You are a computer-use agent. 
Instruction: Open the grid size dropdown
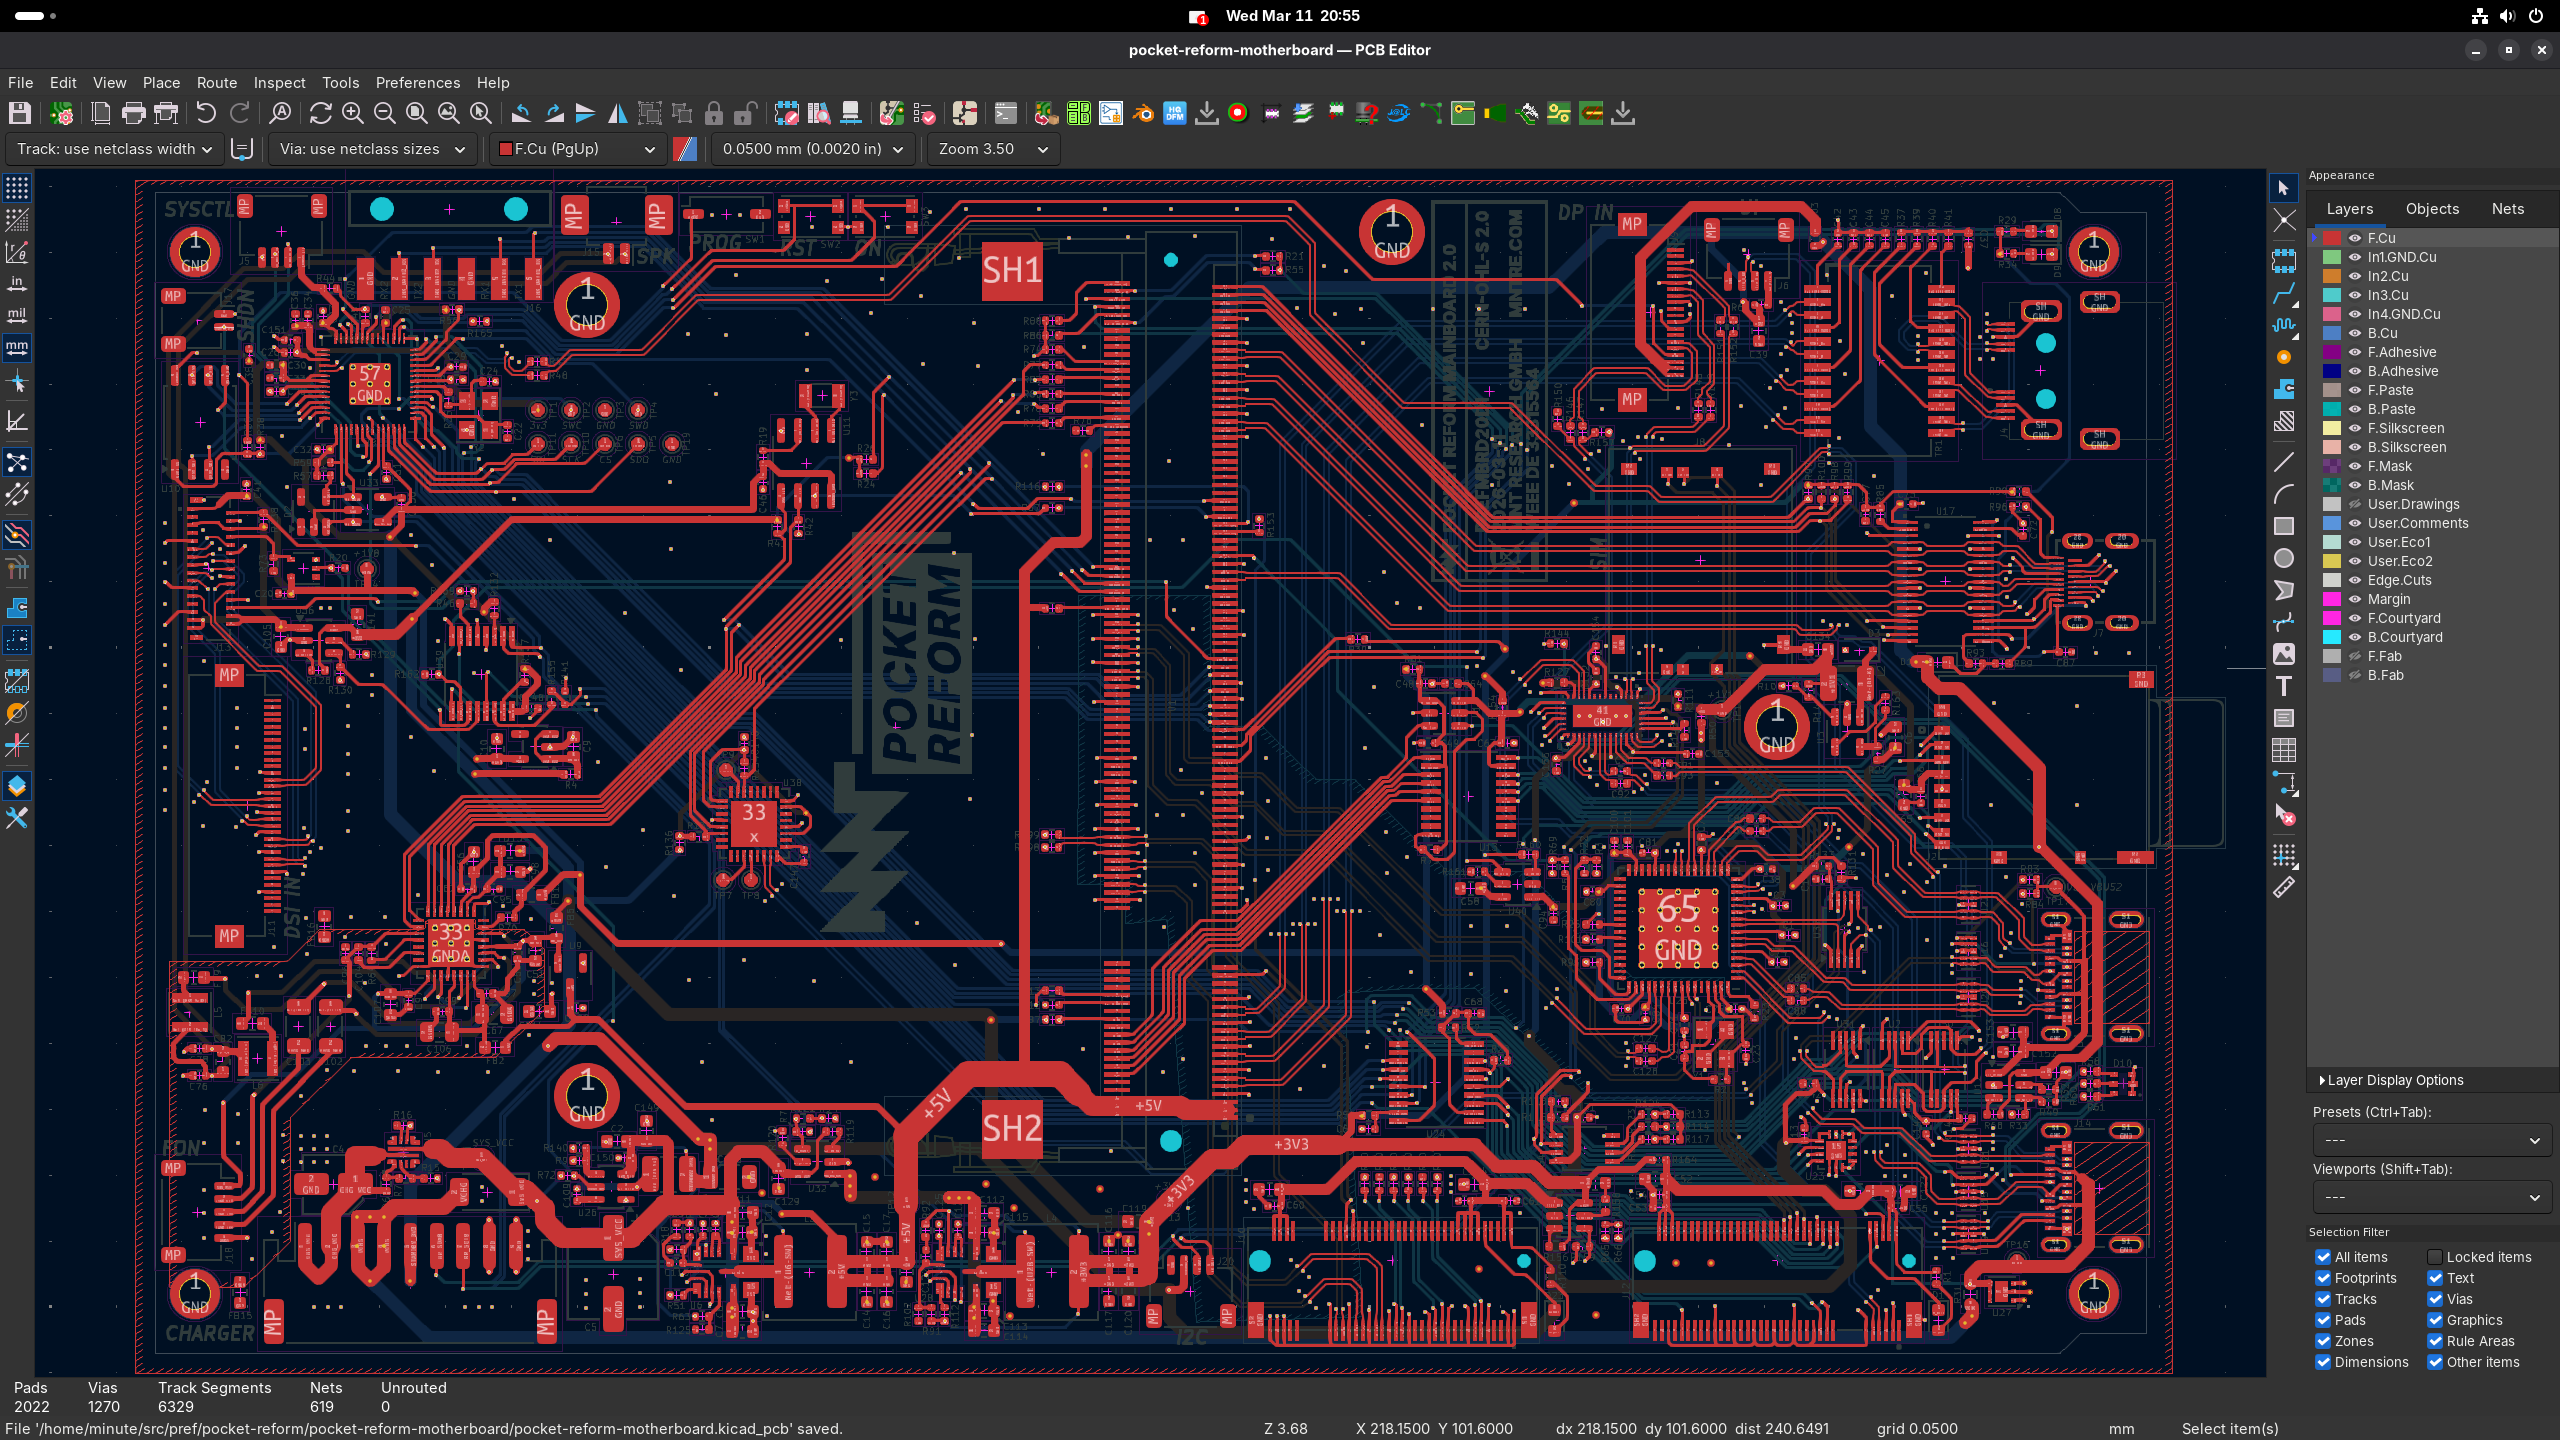click(x=812, y=149)
